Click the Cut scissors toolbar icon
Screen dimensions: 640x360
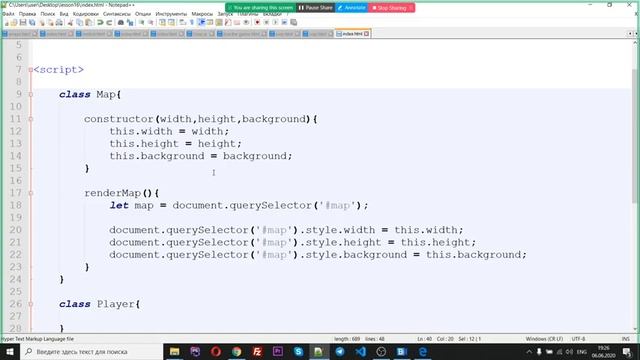coord(70,22)
